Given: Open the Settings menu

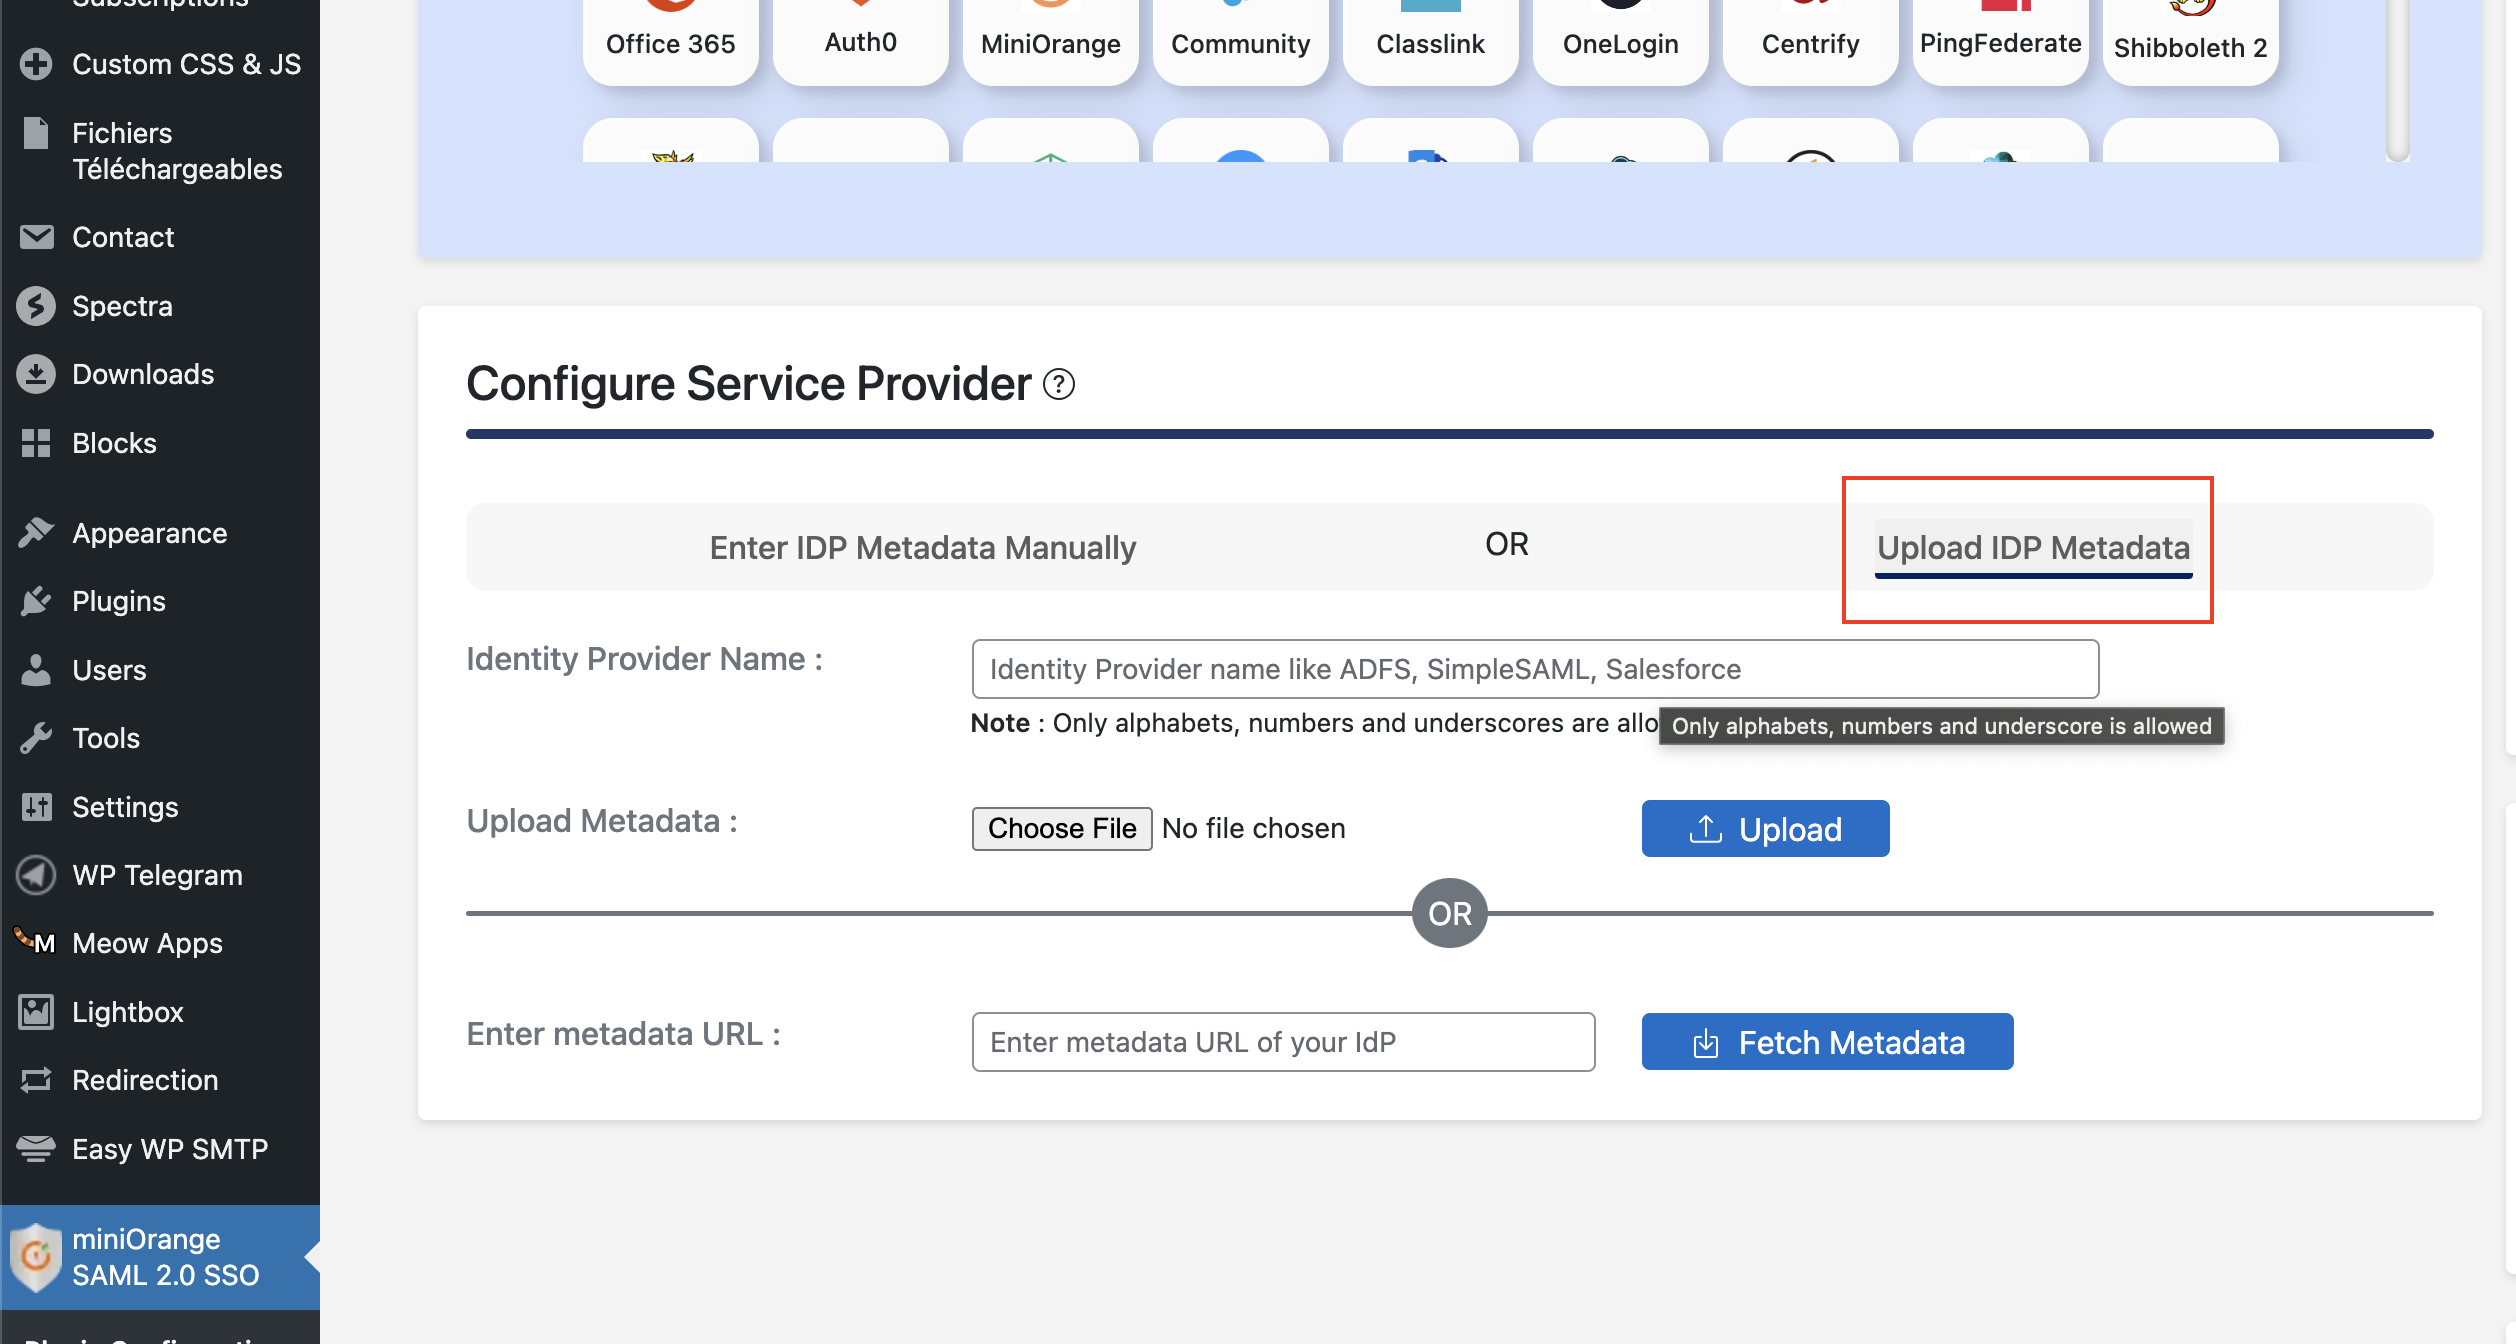Looking at the screenshot, I should (x=160, y=807).
